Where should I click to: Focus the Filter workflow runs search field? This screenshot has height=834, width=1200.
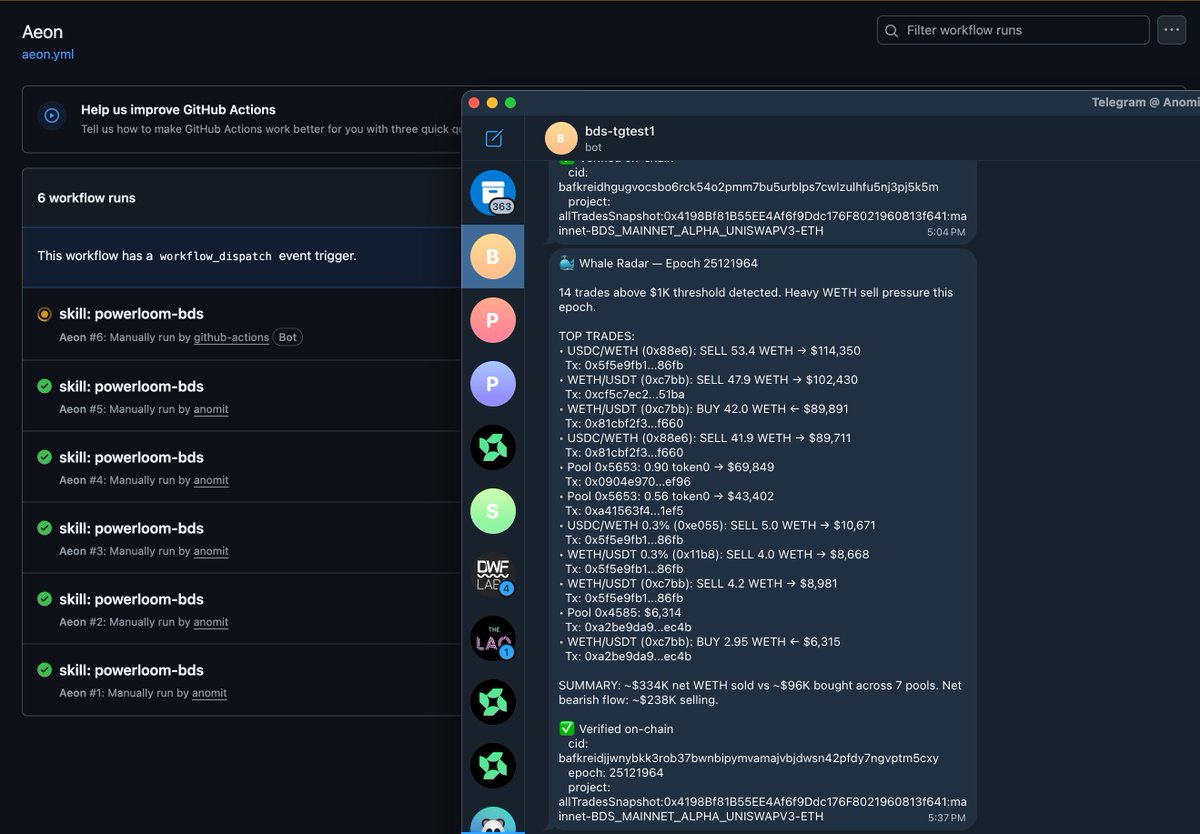(x=1013, y=30)
